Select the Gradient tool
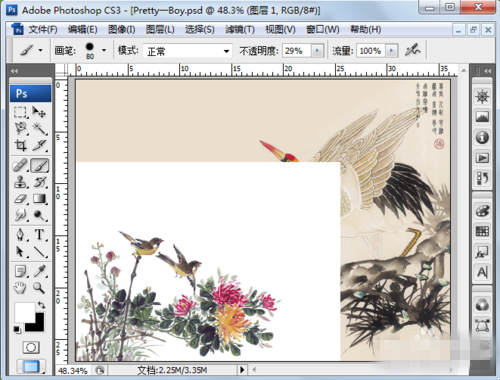 coord(39,199)
